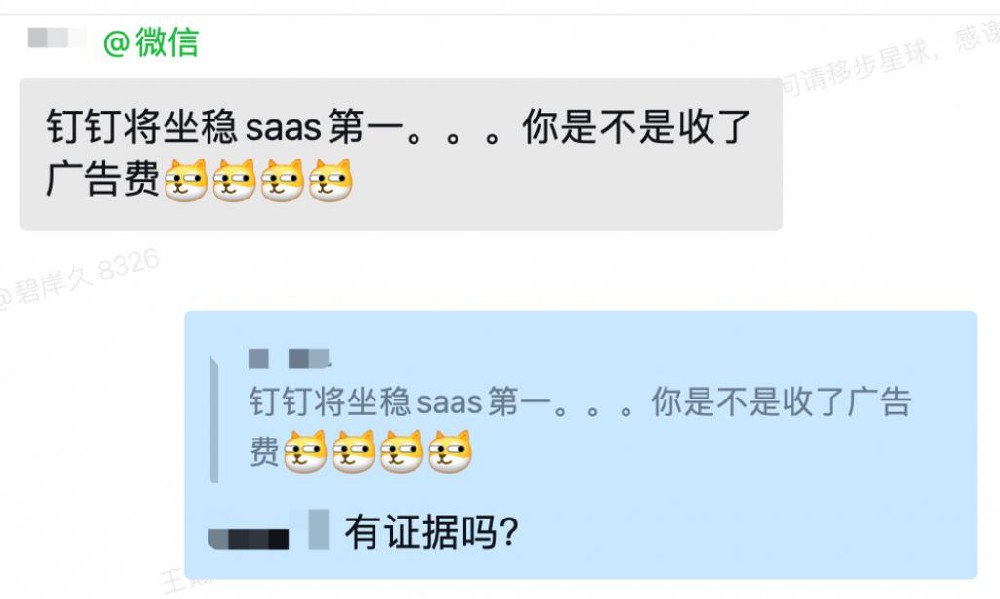Select last doge emoji in gray message

point(330,181)
